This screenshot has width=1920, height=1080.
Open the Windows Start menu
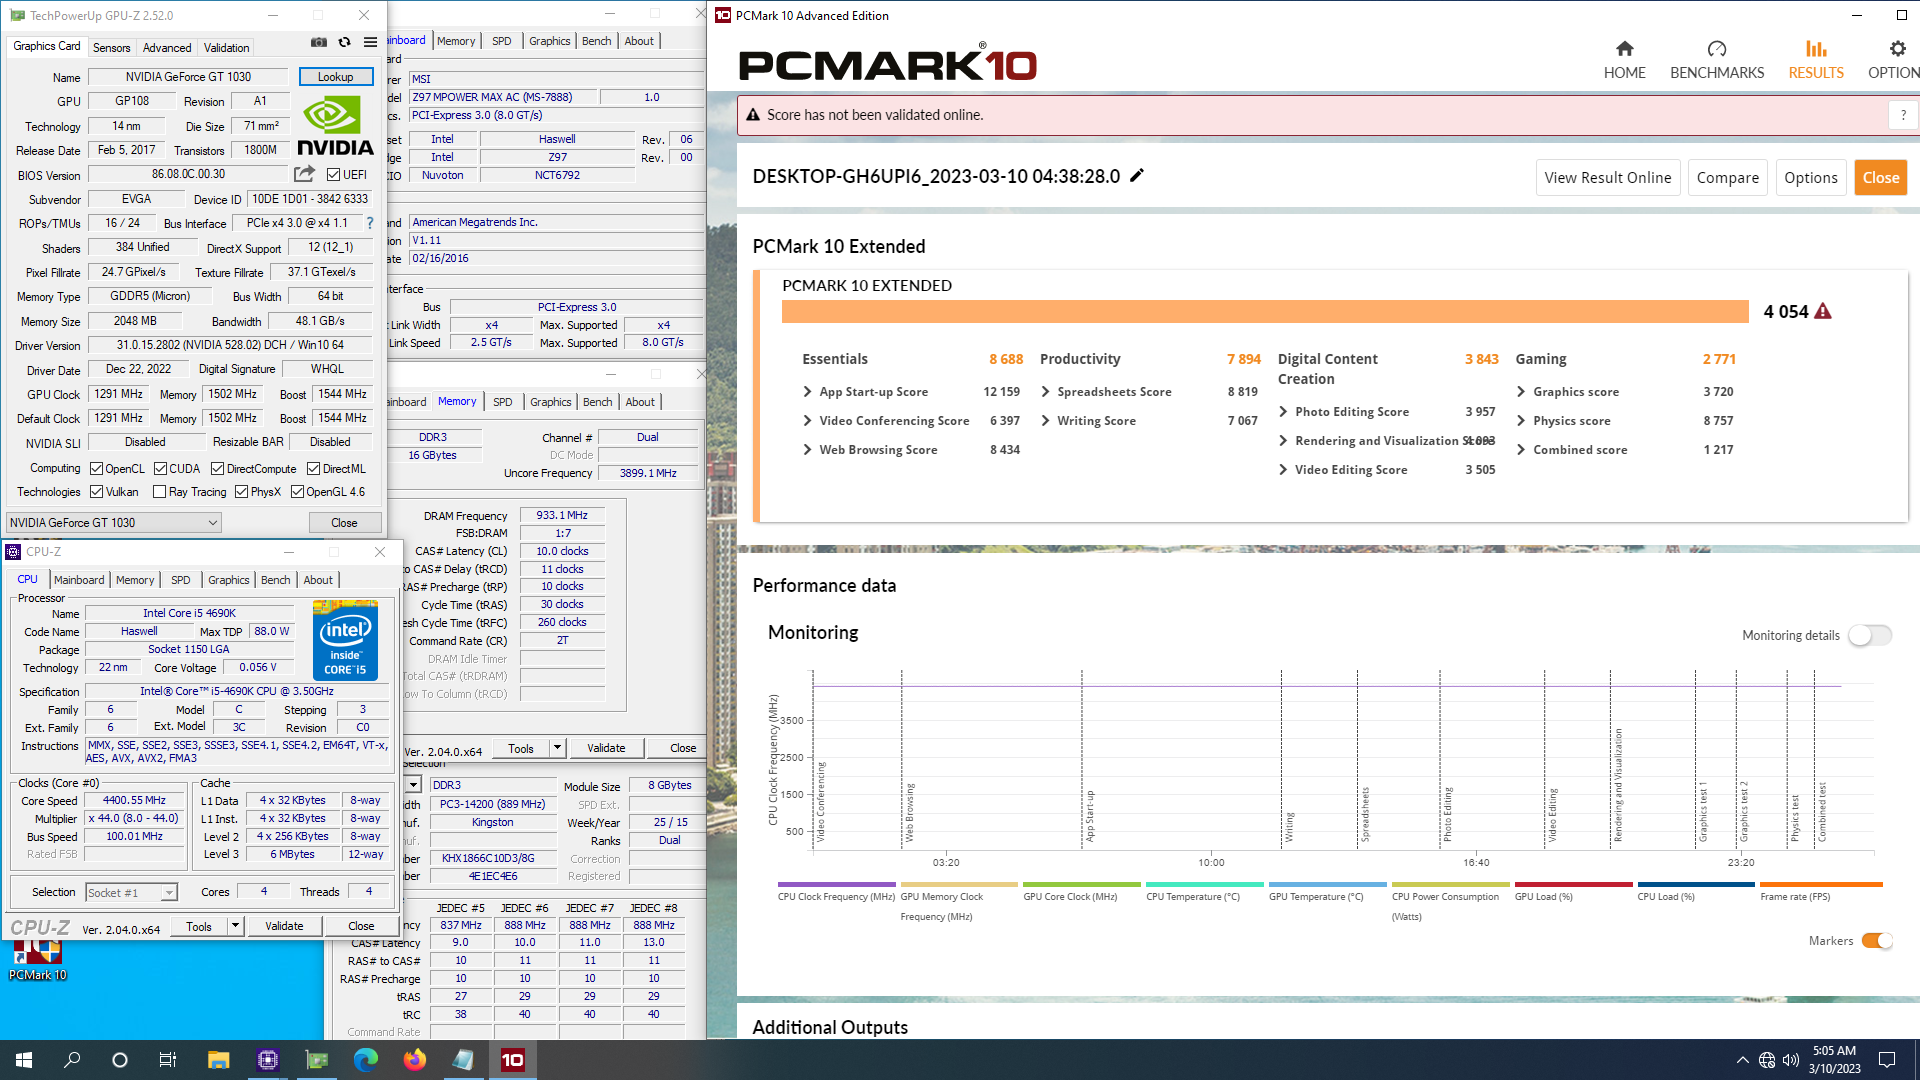24,1060
